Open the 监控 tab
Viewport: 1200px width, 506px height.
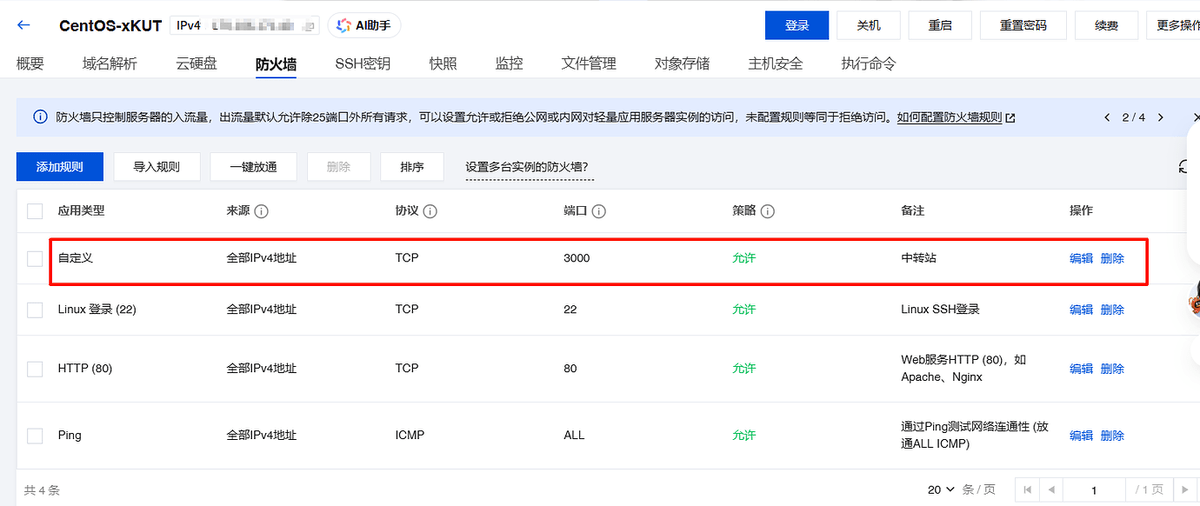[509, 63]
